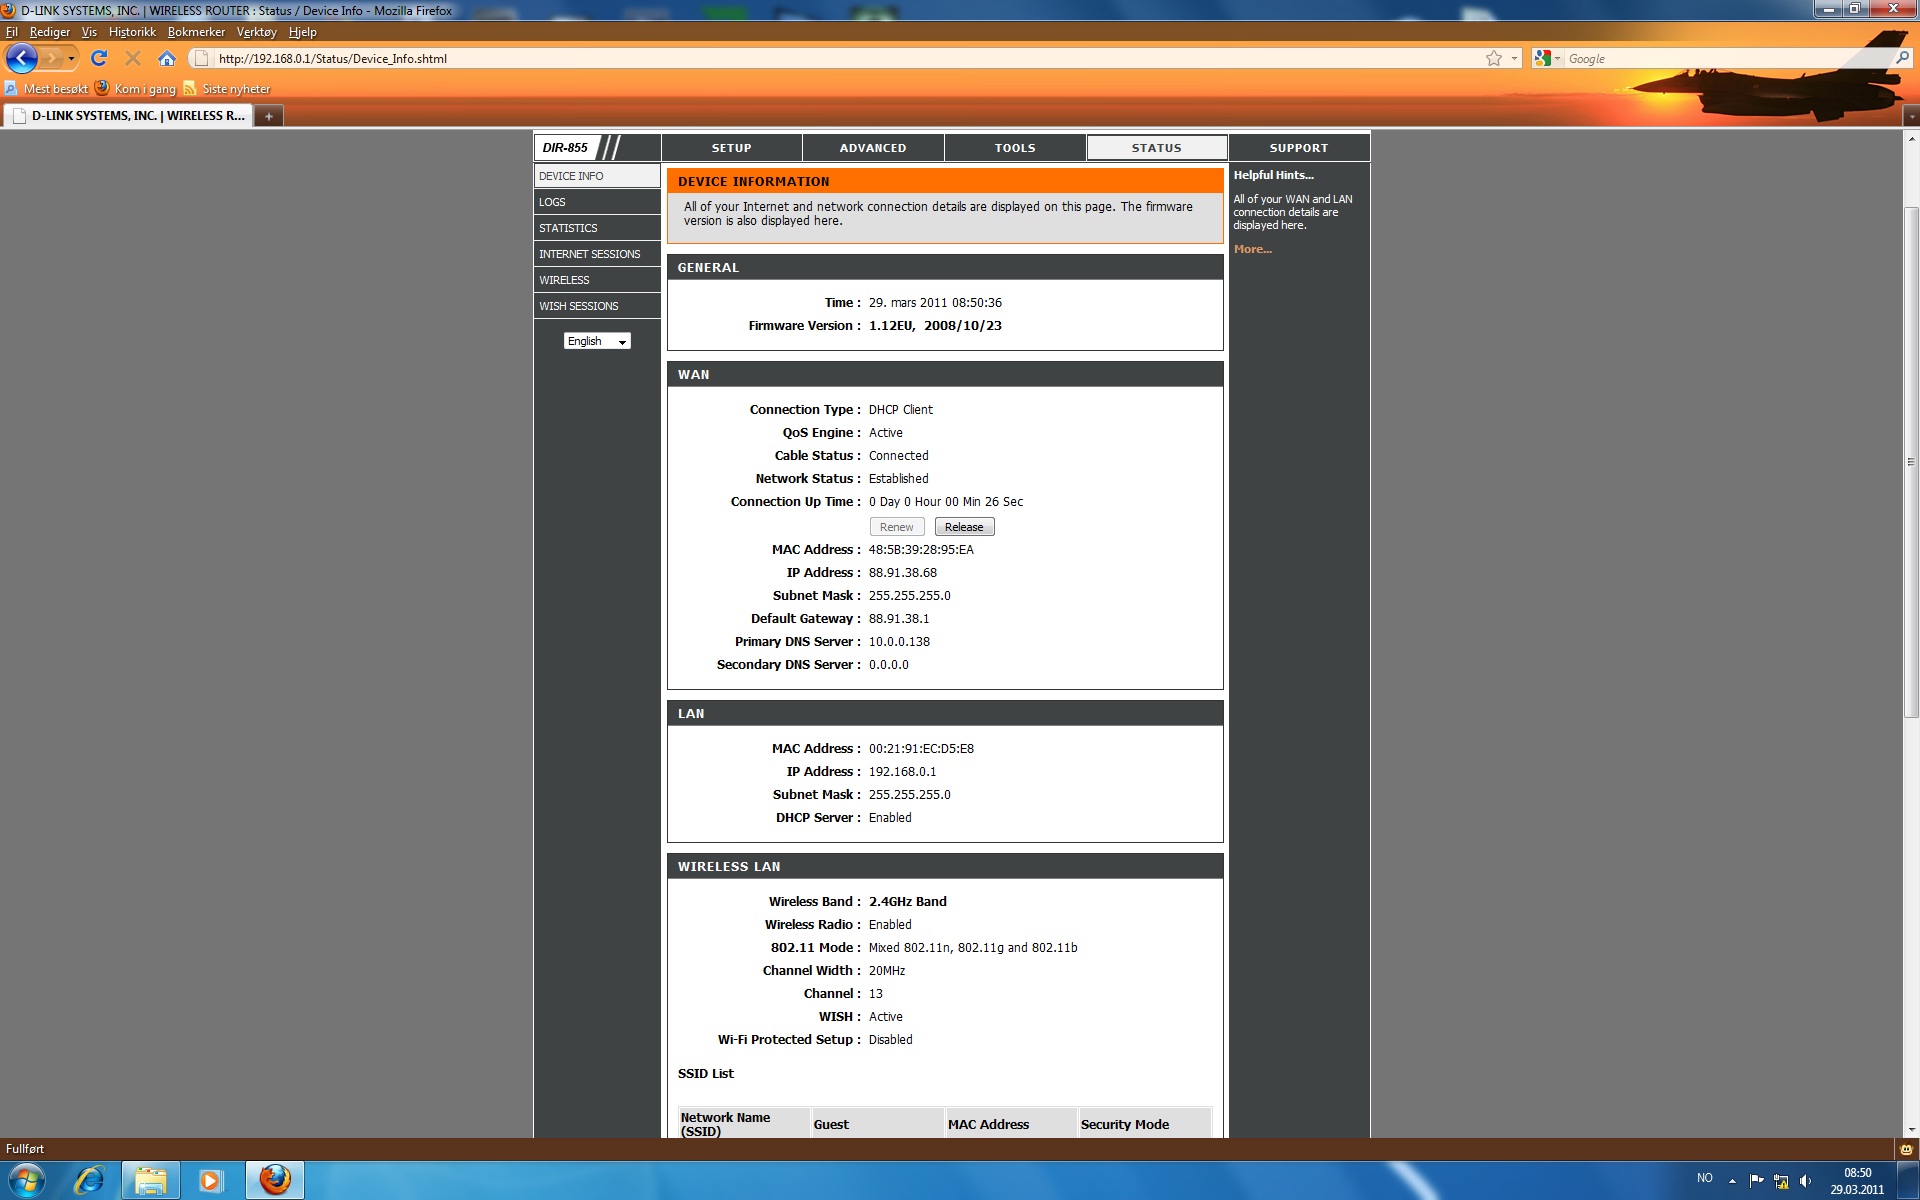Open the Bokmerker menu
The height and width of the screenshot is (1200, 1920).
coord(196,32)
